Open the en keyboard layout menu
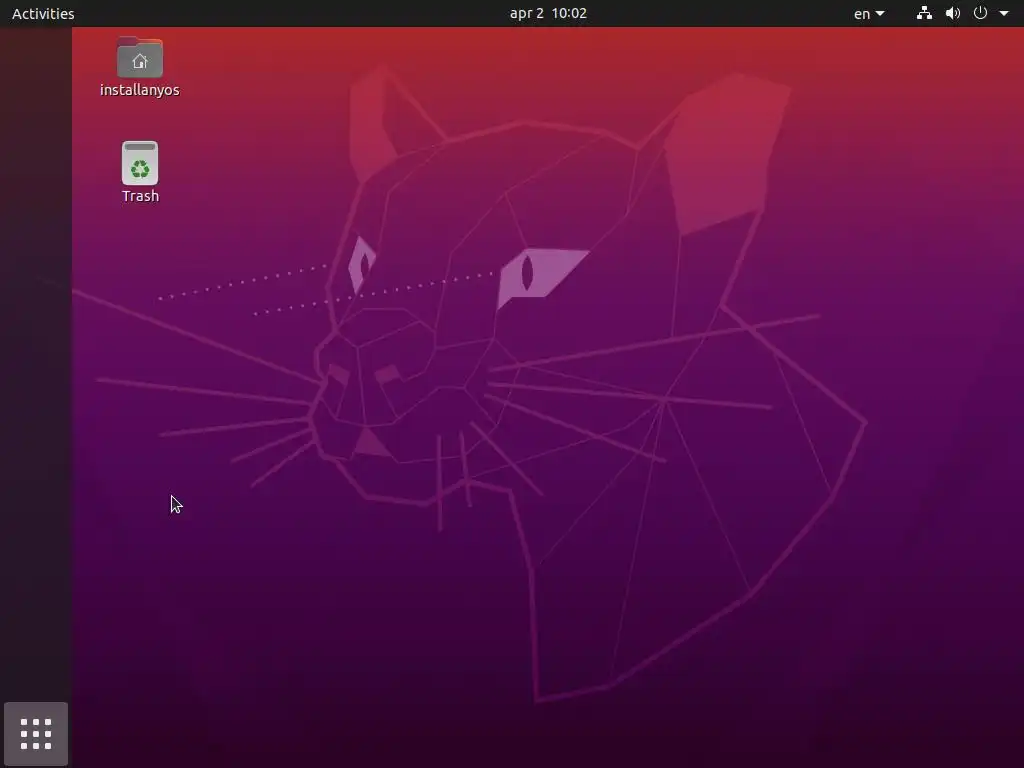Image resolution: width=1024 pixels, height=768 pixels. [869, 14]
